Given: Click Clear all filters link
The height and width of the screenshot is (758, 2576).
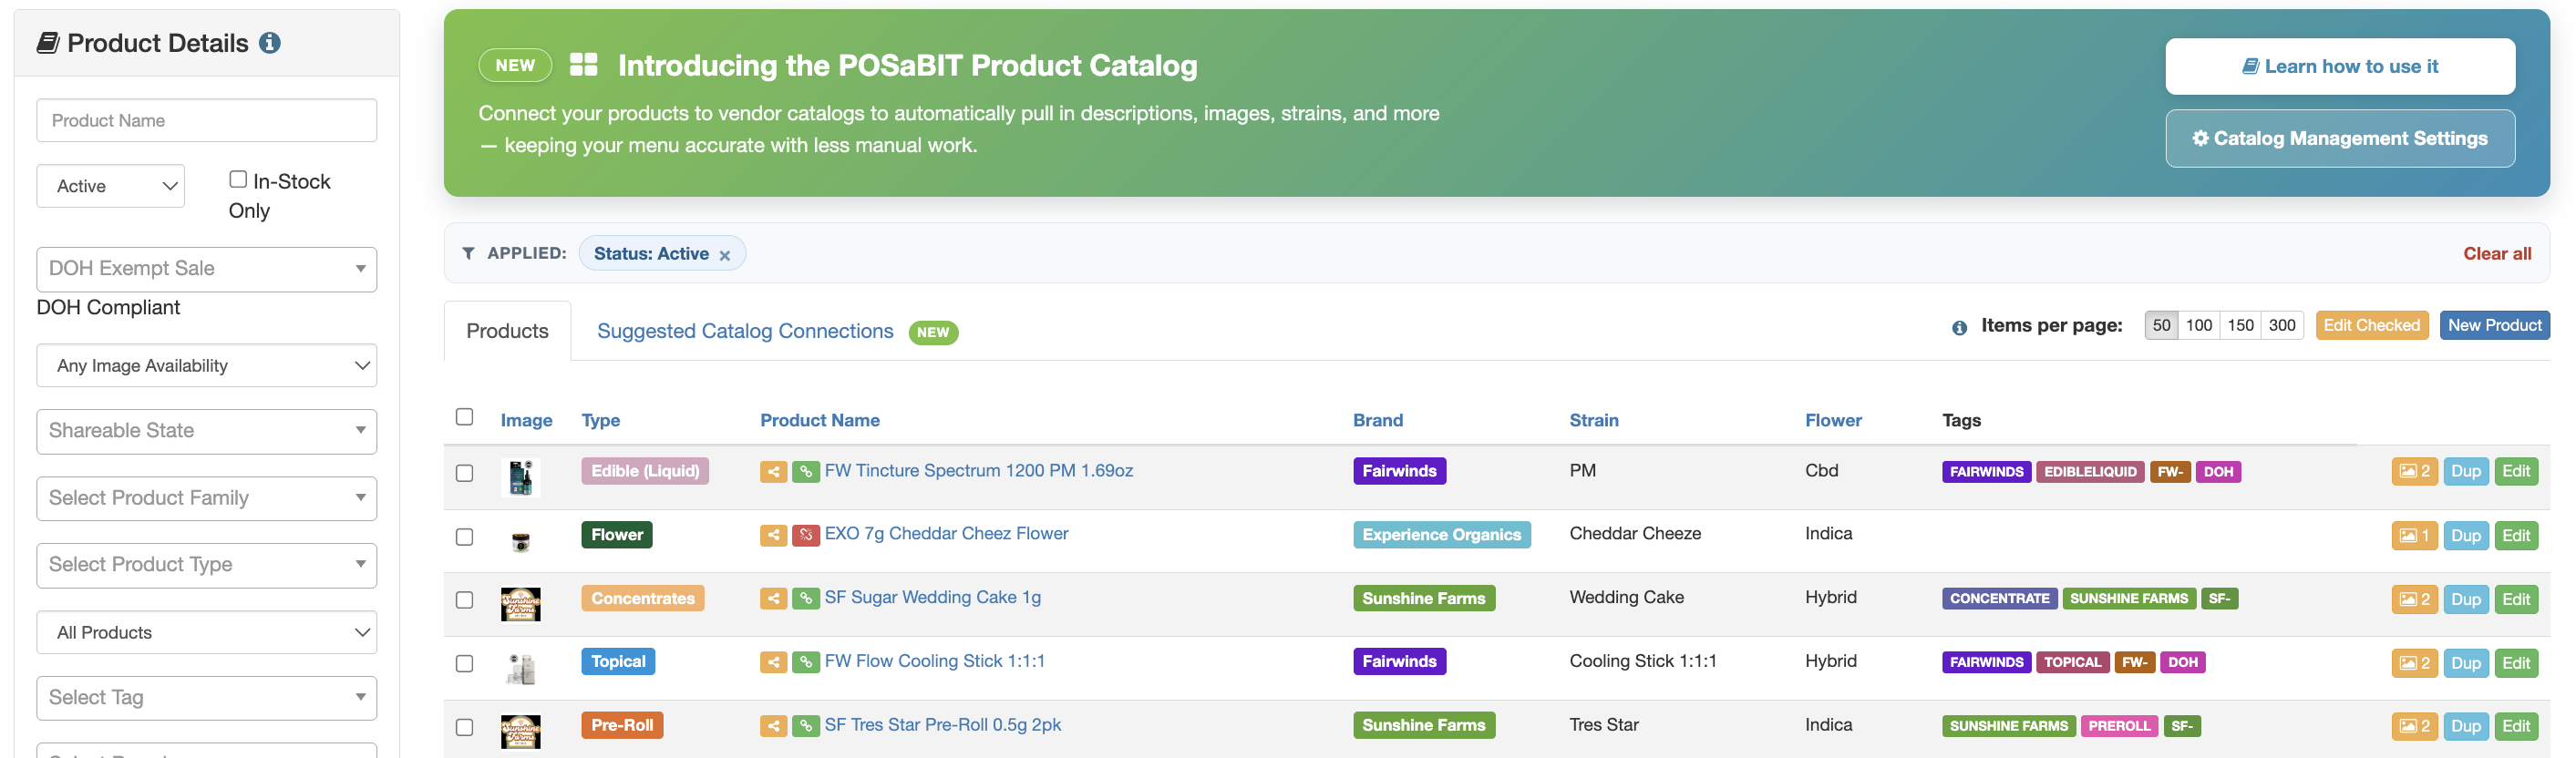Looking at the screenshot, I should 2497,254.
